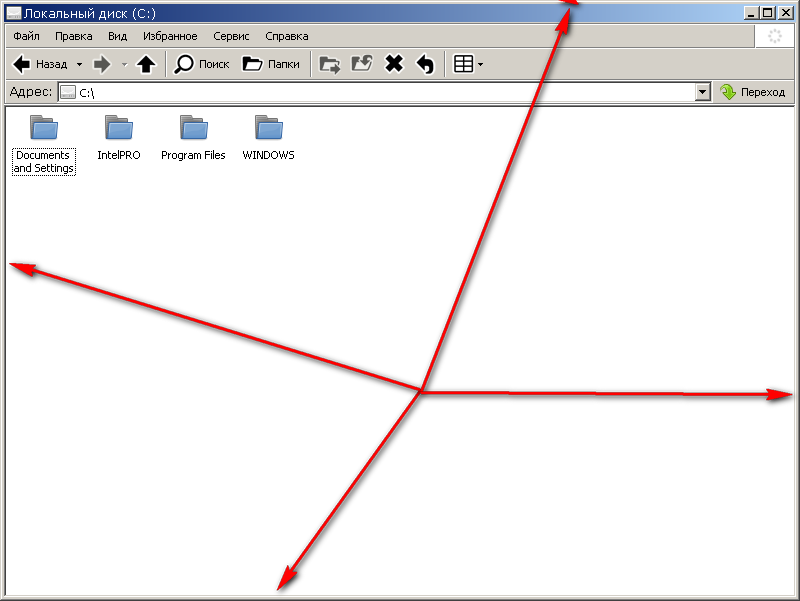800x601 pixels.
Task: Click the Move To folder icon
Action: (329, 64)
